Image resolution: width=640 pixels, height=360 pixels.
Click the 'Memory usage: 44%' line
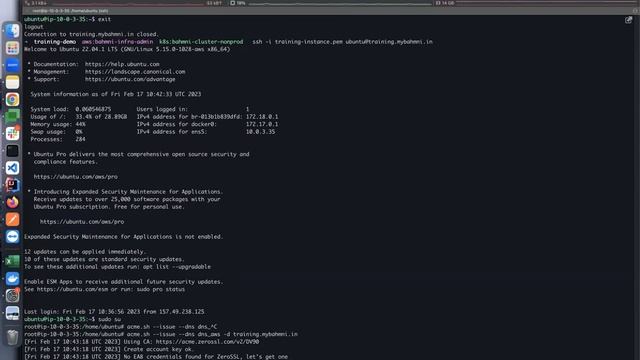(58, 124)
